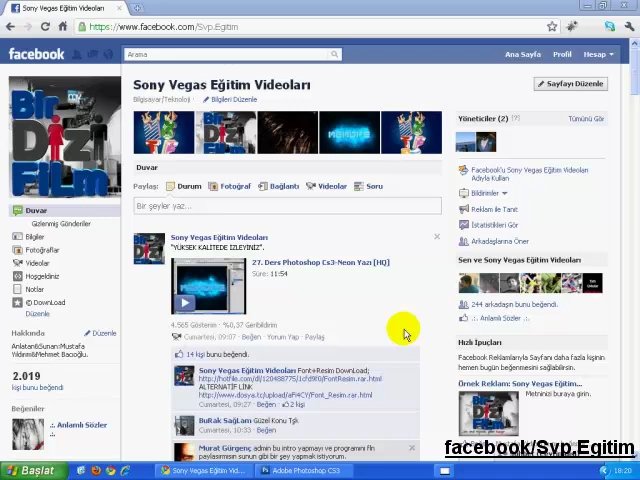
Task: Select the Fotoğraf share option
Action: pyautogui.click(x=229, y=187)
